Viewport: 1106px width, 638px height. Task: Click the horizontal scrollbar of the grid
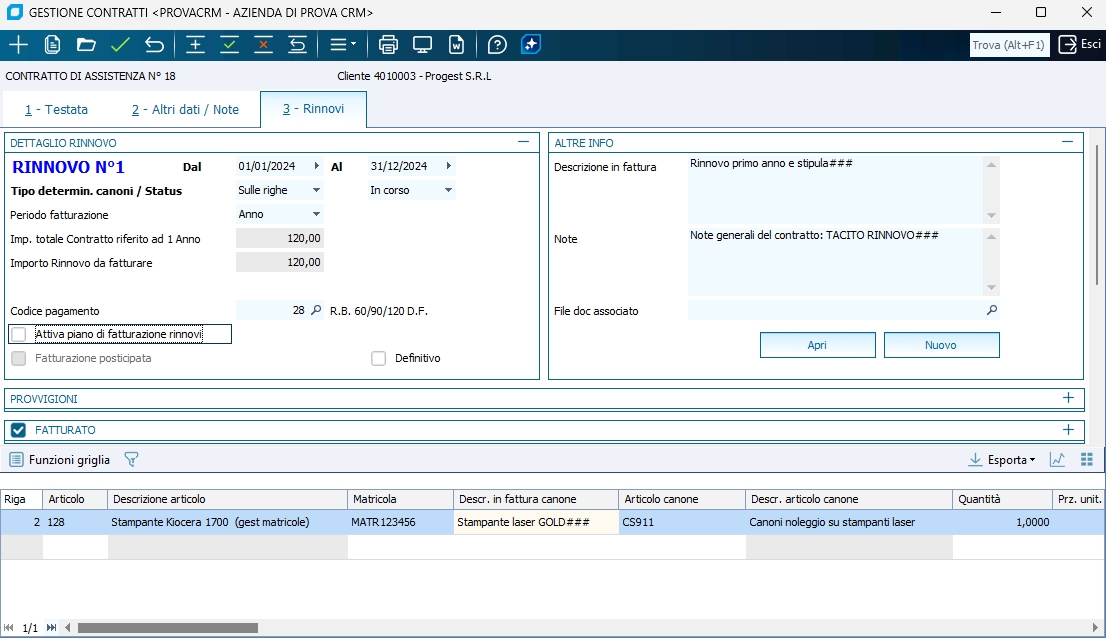point(167,628)
